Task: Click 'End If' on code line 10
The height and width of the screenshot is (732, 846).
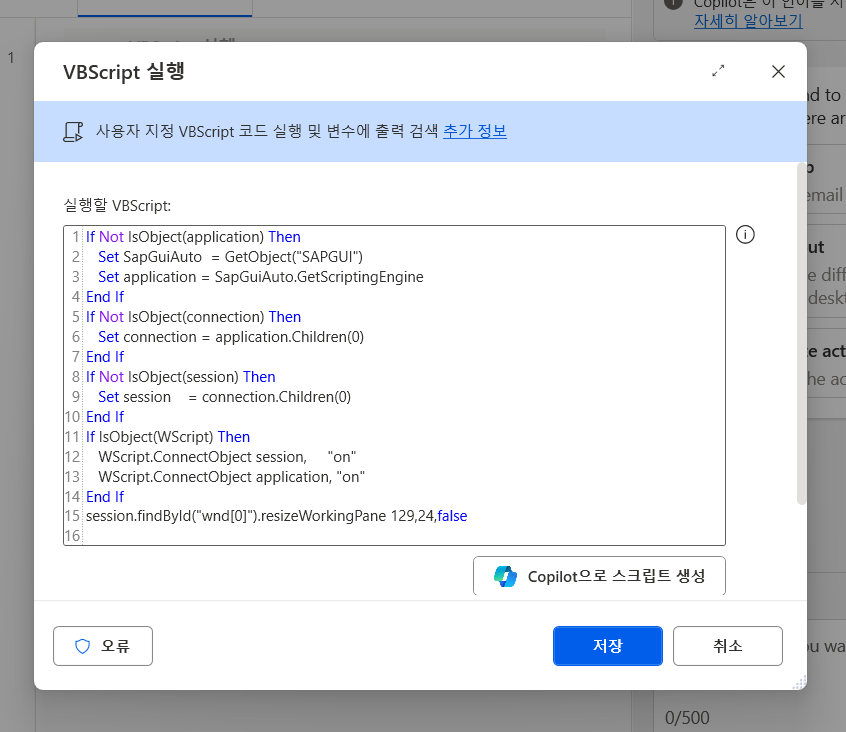Action: coord(105,416)
